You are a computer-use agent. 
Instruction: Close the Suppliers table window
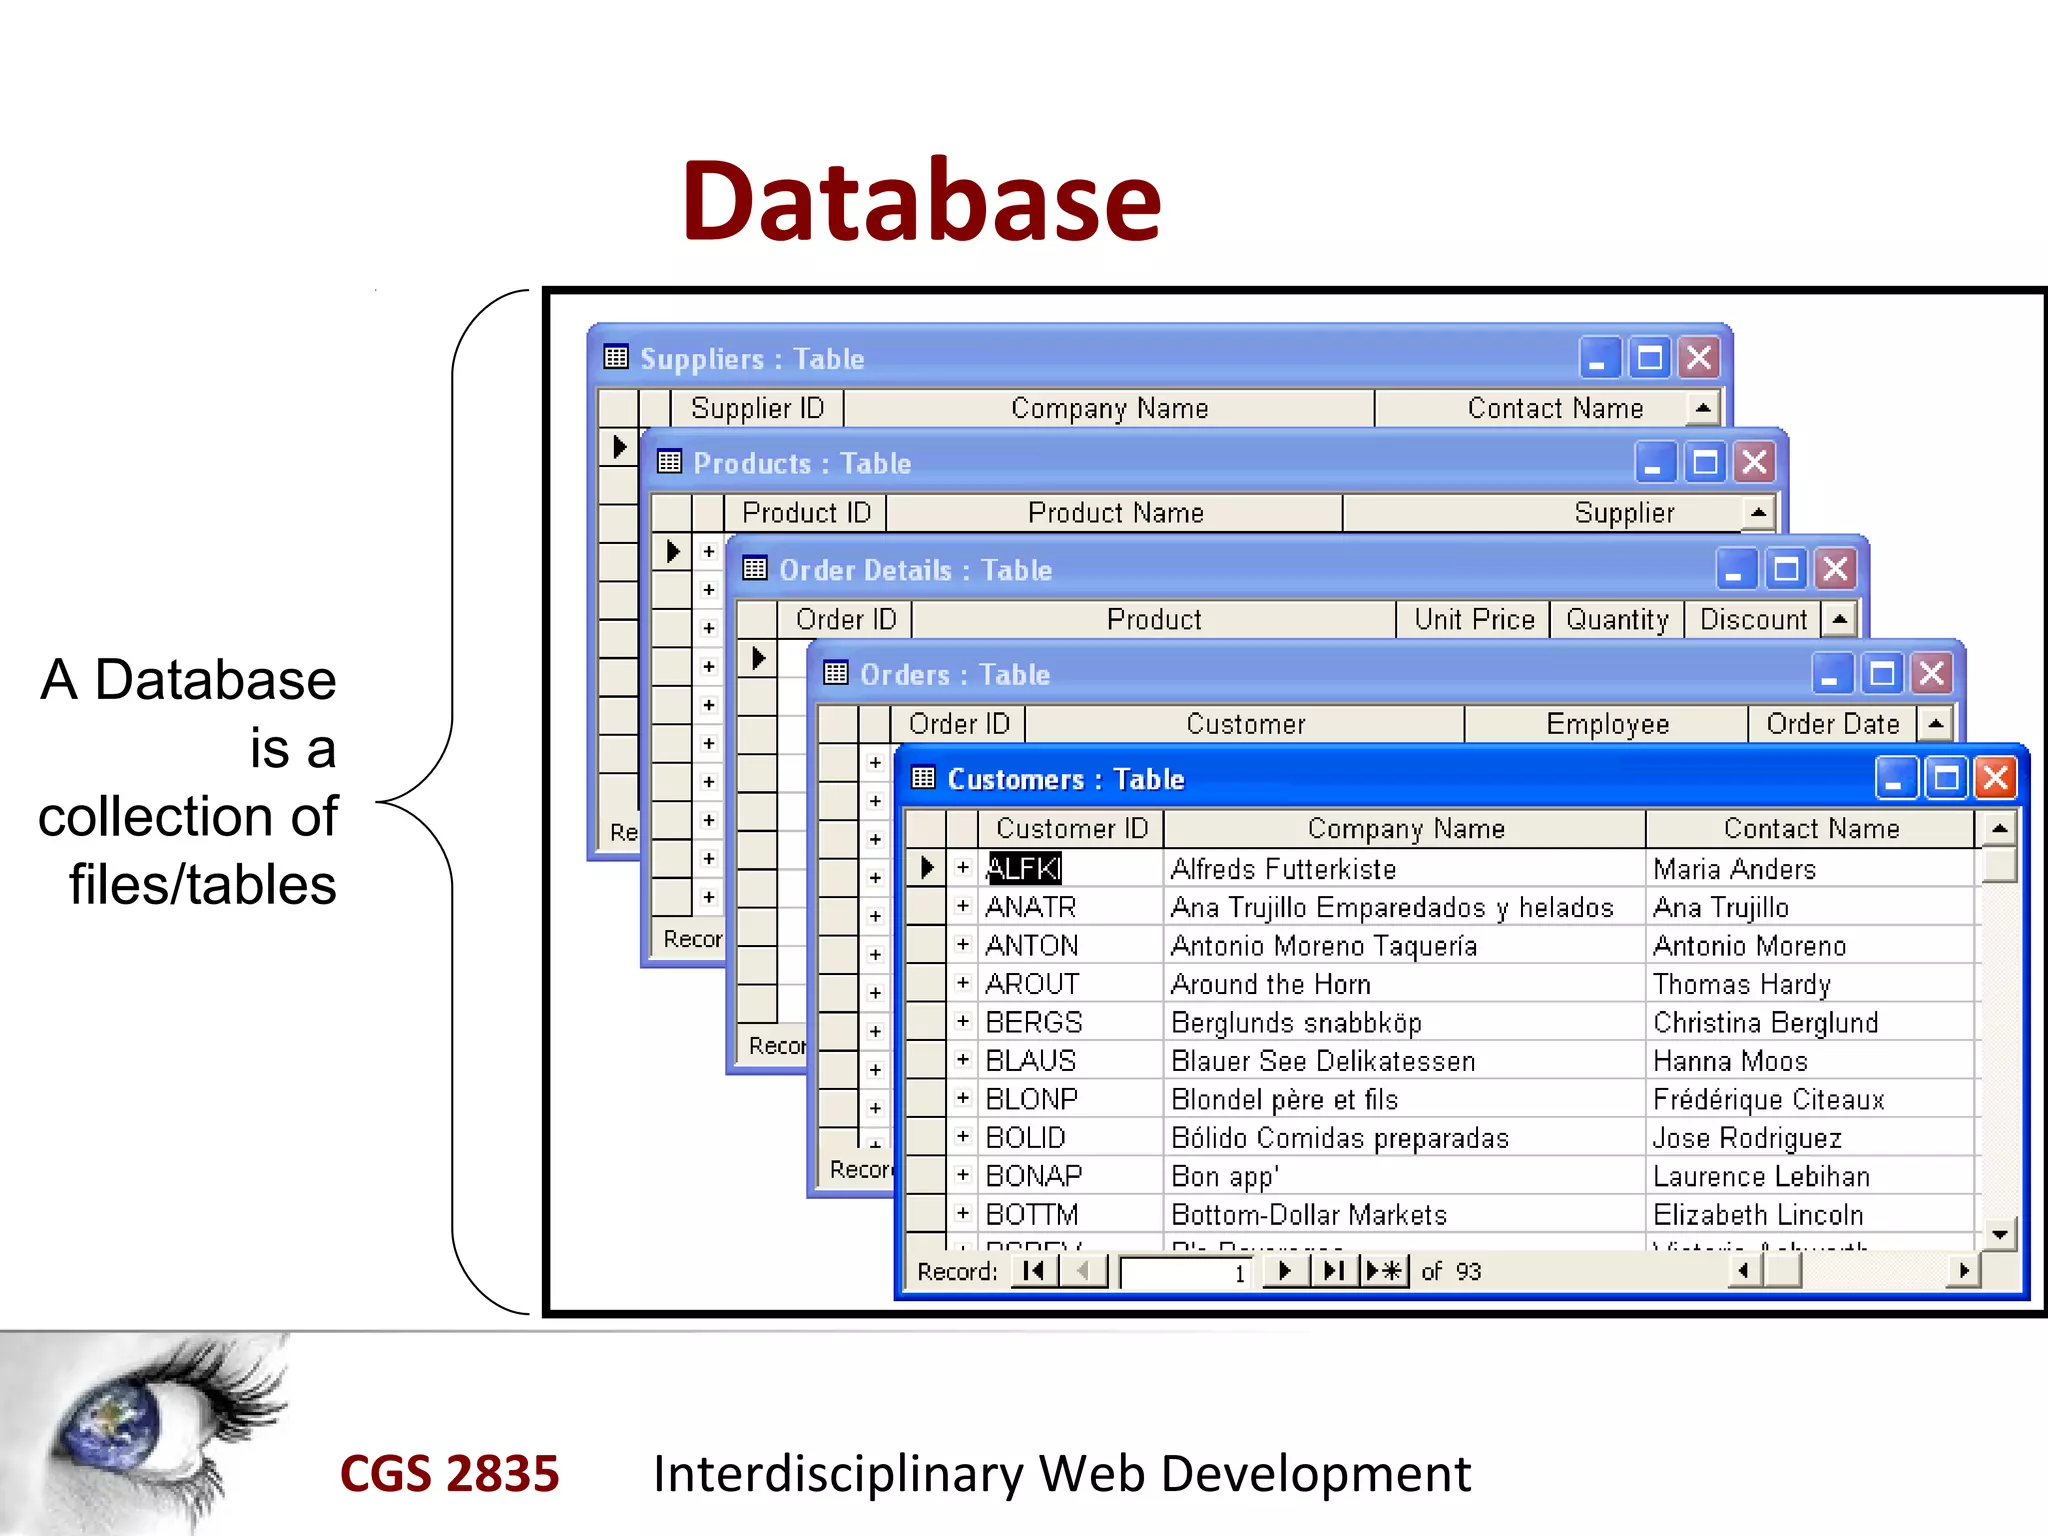(x=1699, y=357)
